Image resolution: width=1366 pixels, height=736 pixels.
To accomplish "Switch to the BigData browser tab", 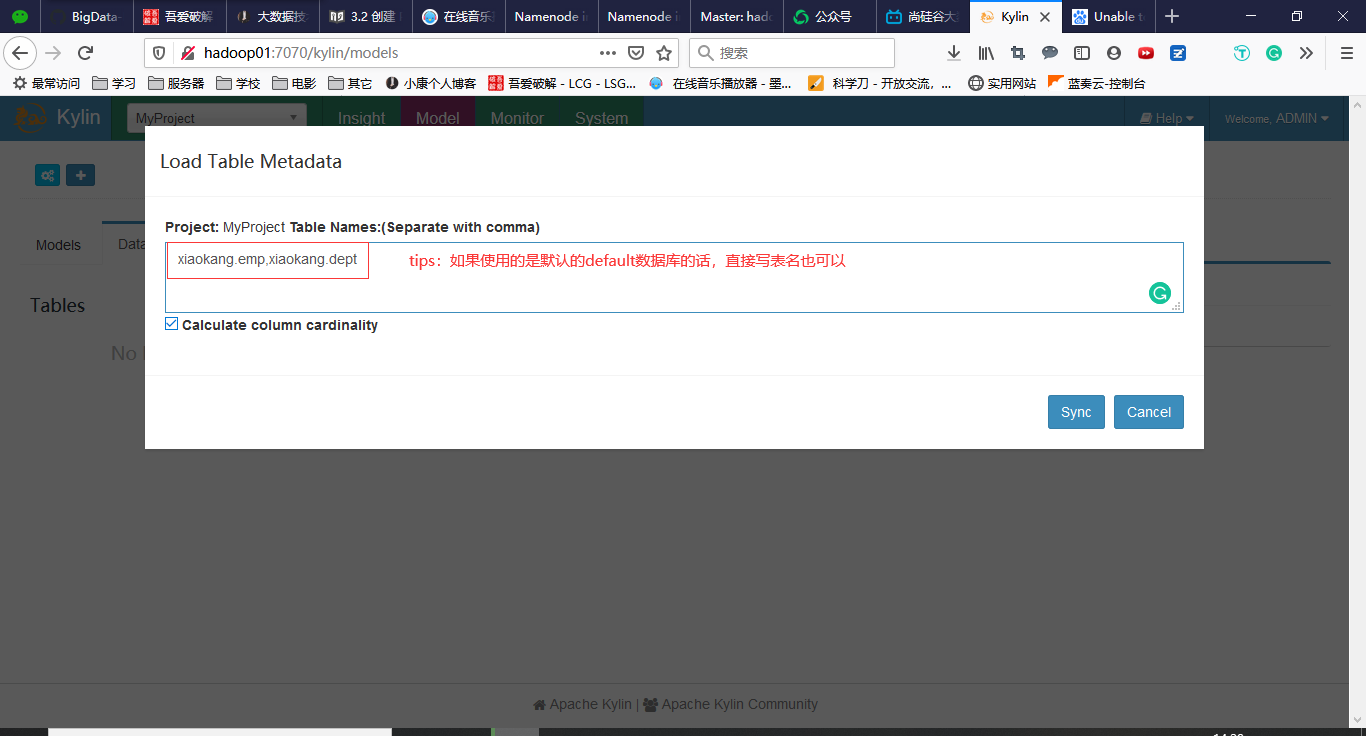I will (86, 17).
